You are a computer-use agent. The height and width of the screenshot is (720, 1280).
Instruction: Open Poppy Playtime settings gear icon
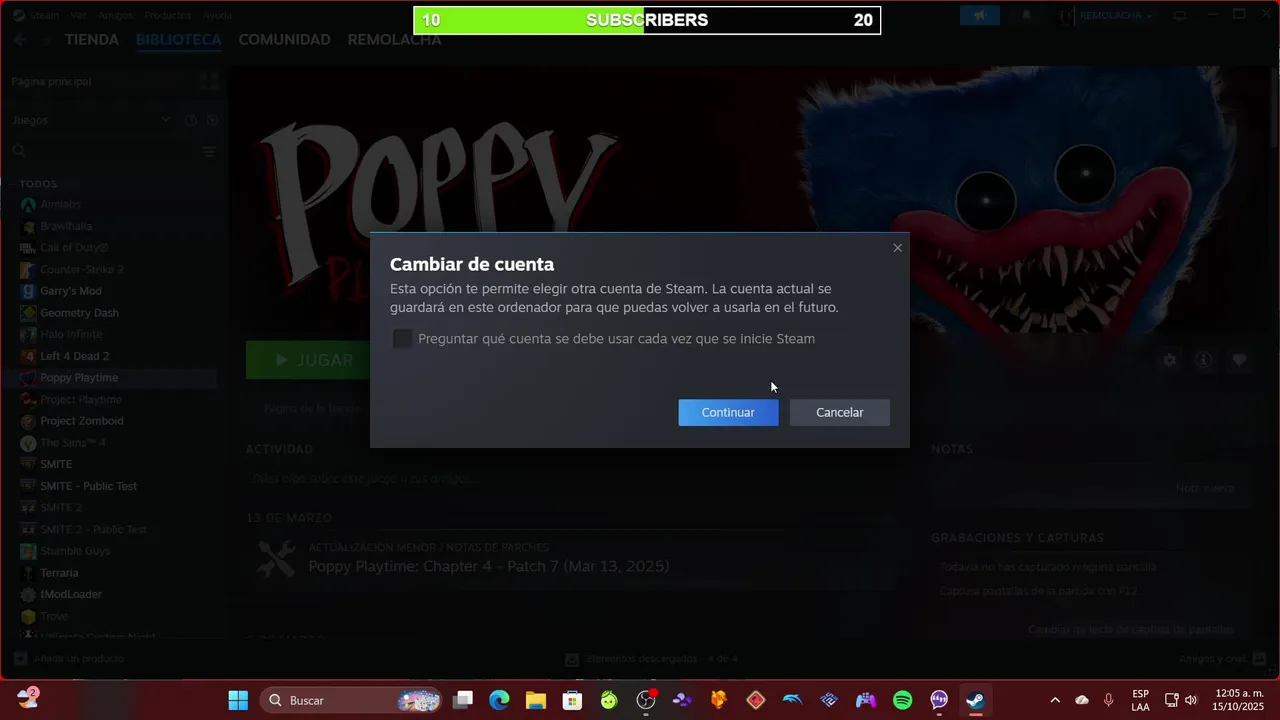1169,360
